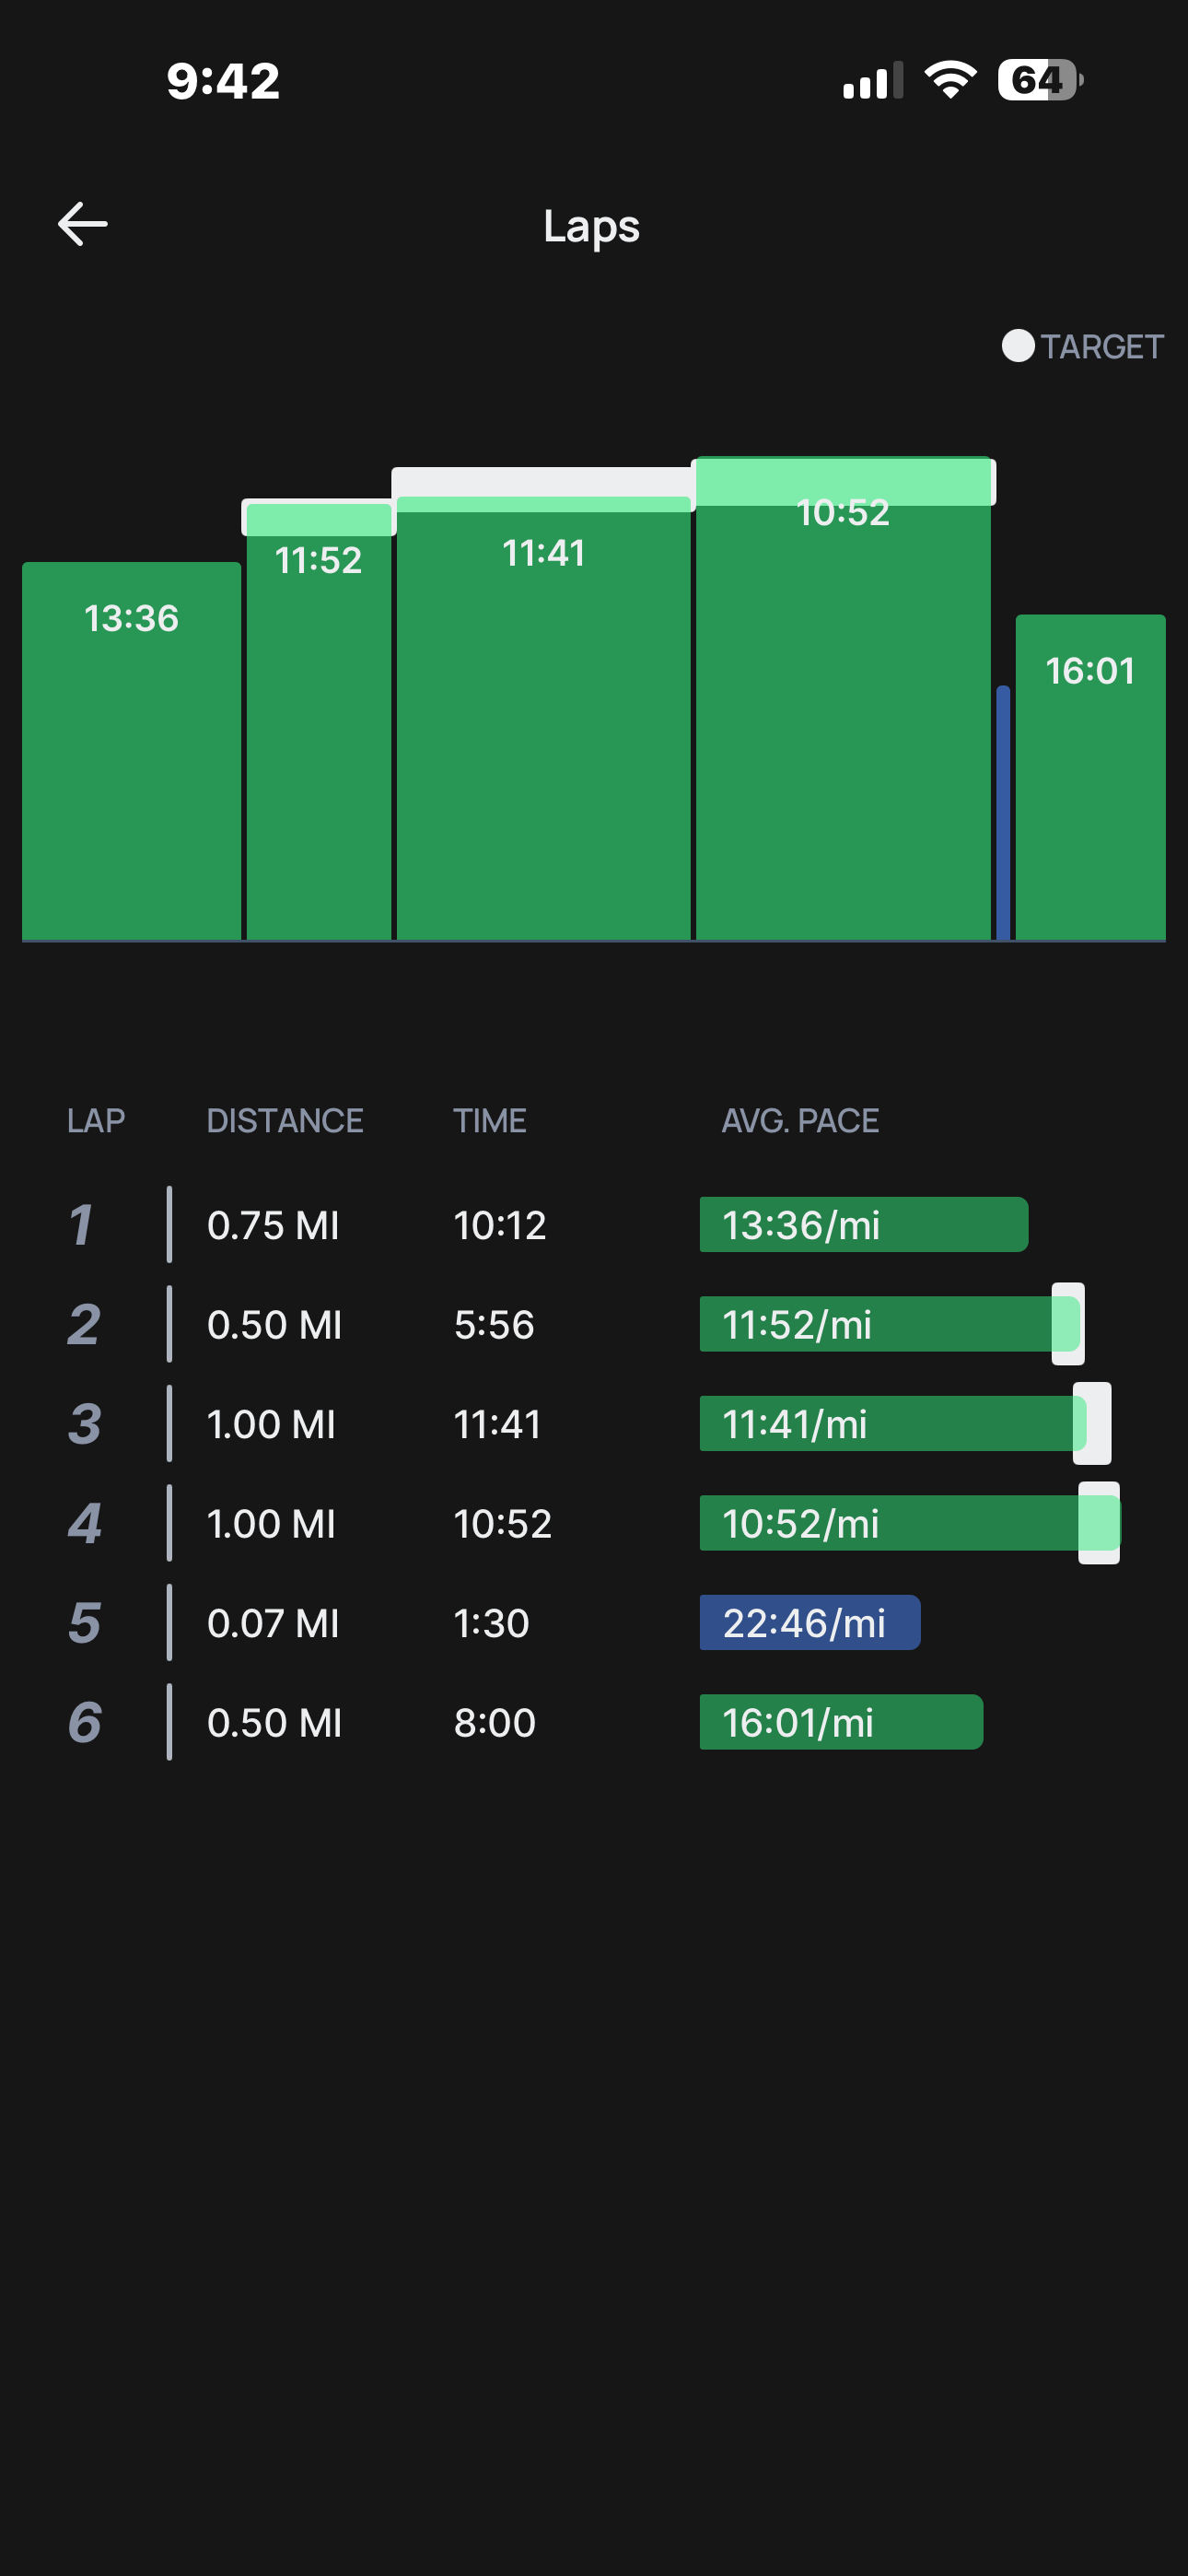
Task: Select the 13:36 bar in chart
Action: (x=131, y=750)
